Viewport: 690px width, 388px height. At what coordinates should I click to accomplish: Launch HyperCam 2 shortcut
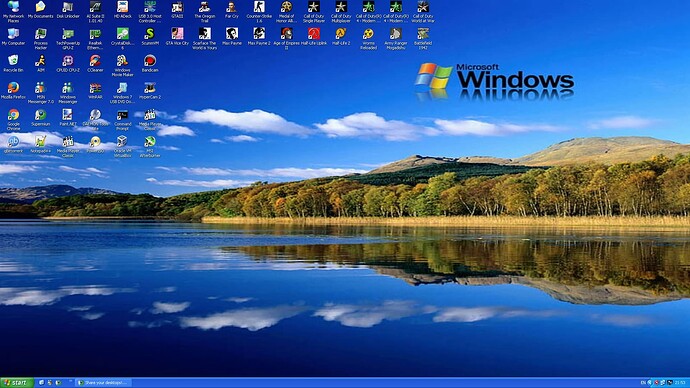(150, 91)
